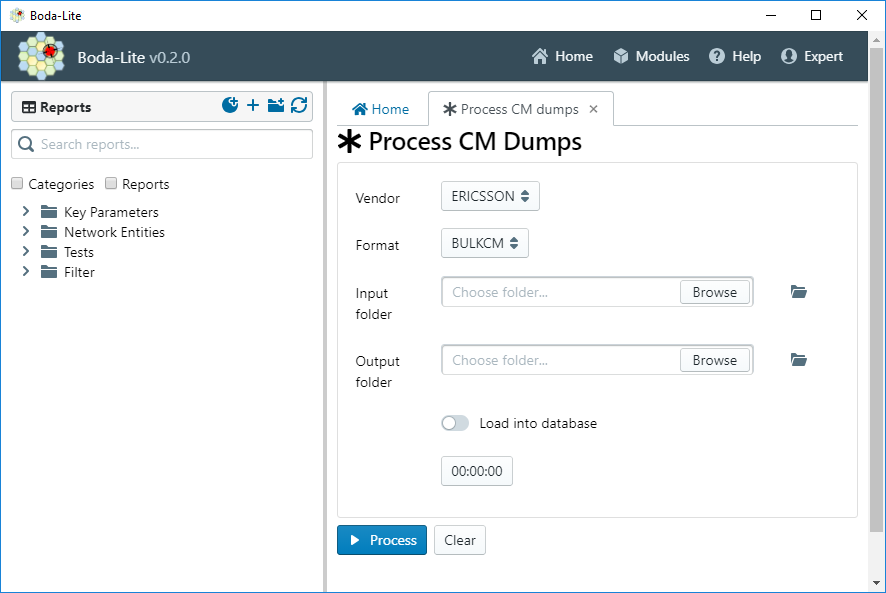Open Help from the question mark icon

coord(717,56)
